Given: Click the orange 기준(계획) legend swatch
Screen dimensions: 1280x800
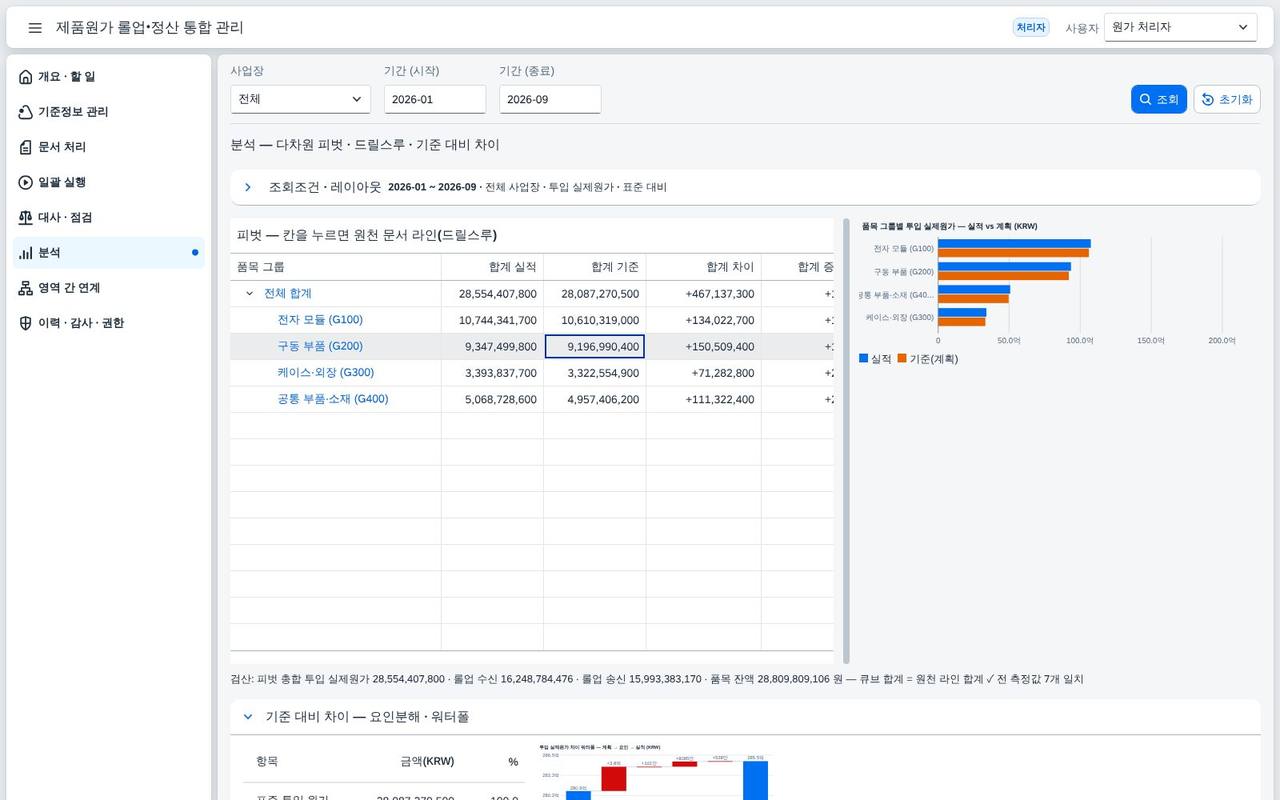Looking at the screenshot, I should [x=902, y=359].
